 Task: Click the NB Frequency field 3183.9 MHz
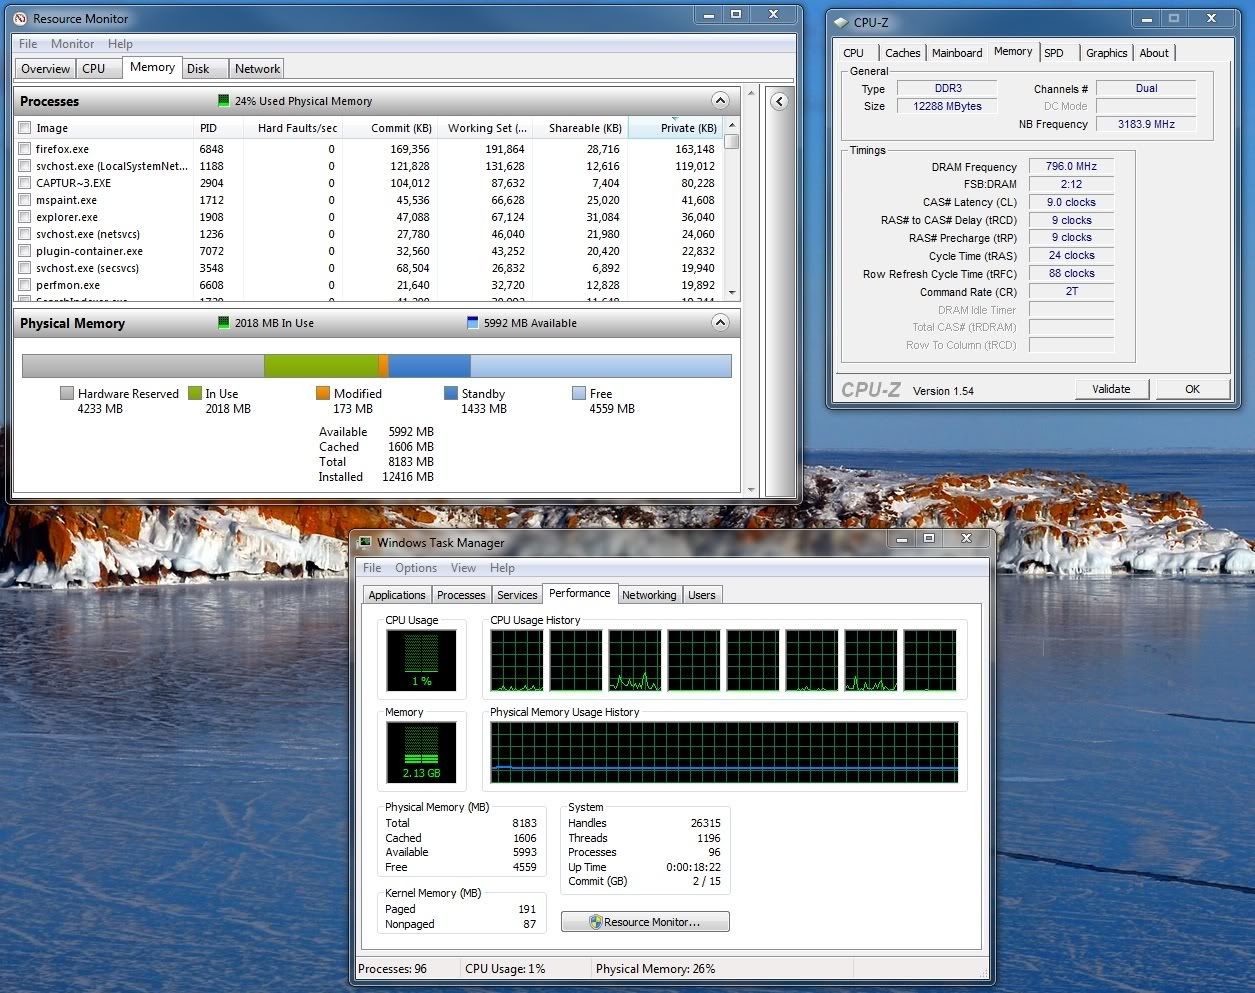1146,124
